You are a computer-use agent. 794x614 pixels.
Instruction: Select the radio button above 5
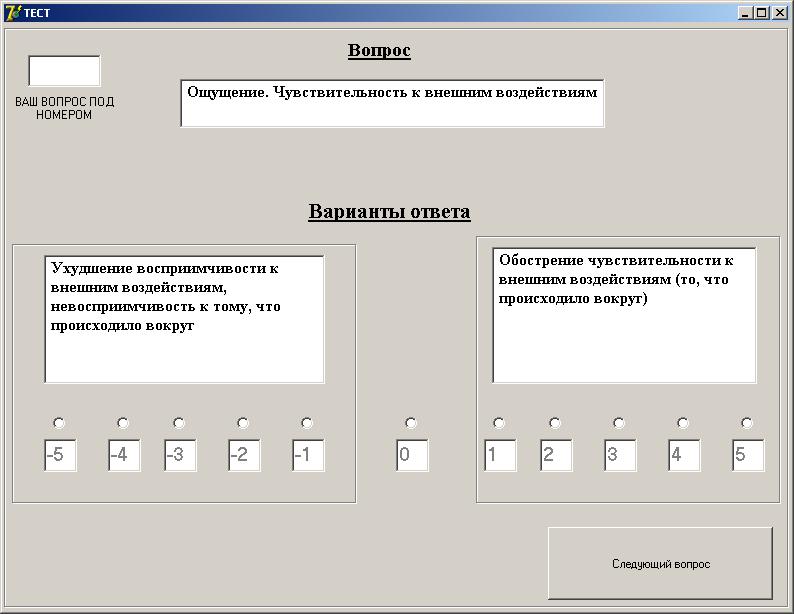click(x=747, y=423)
